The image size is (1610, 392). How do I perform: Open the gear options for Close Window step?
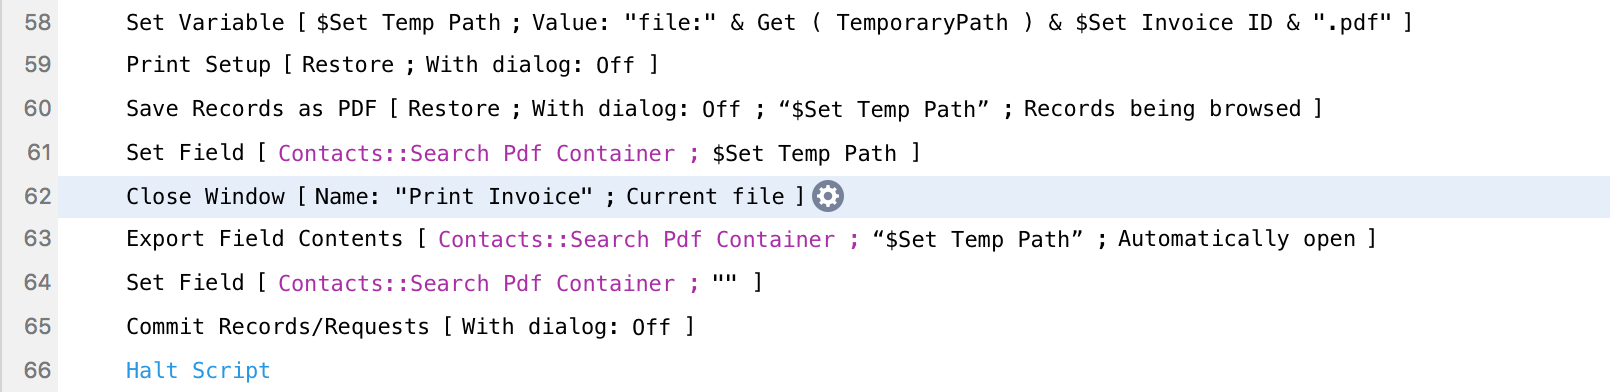click(x=827, y=196)
